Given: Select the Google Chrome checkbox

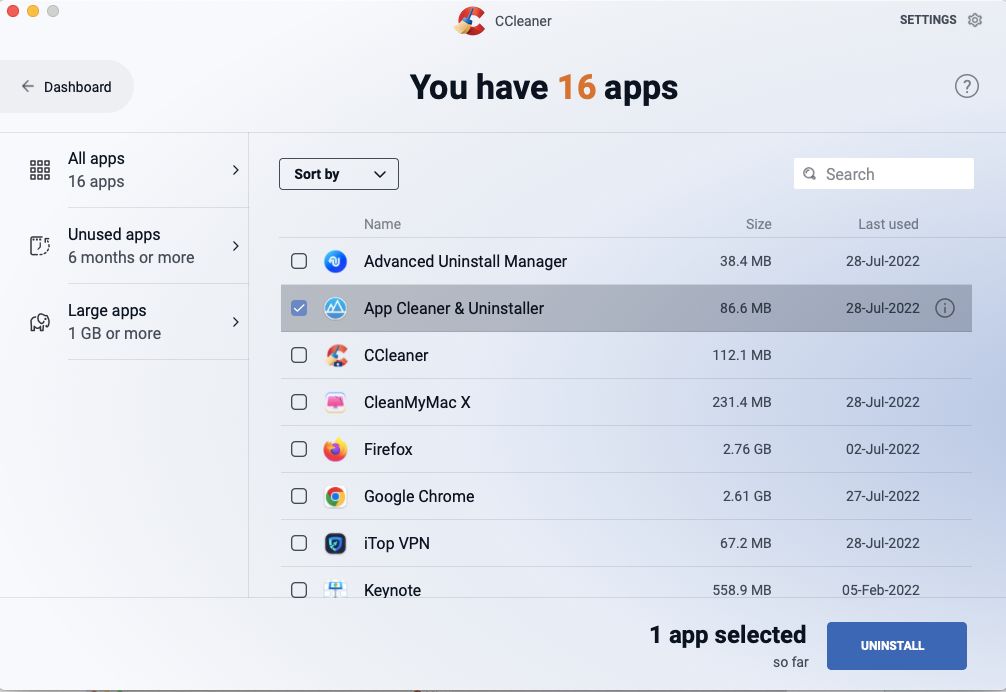Looking at the screenshot, I should coord(299,496).
